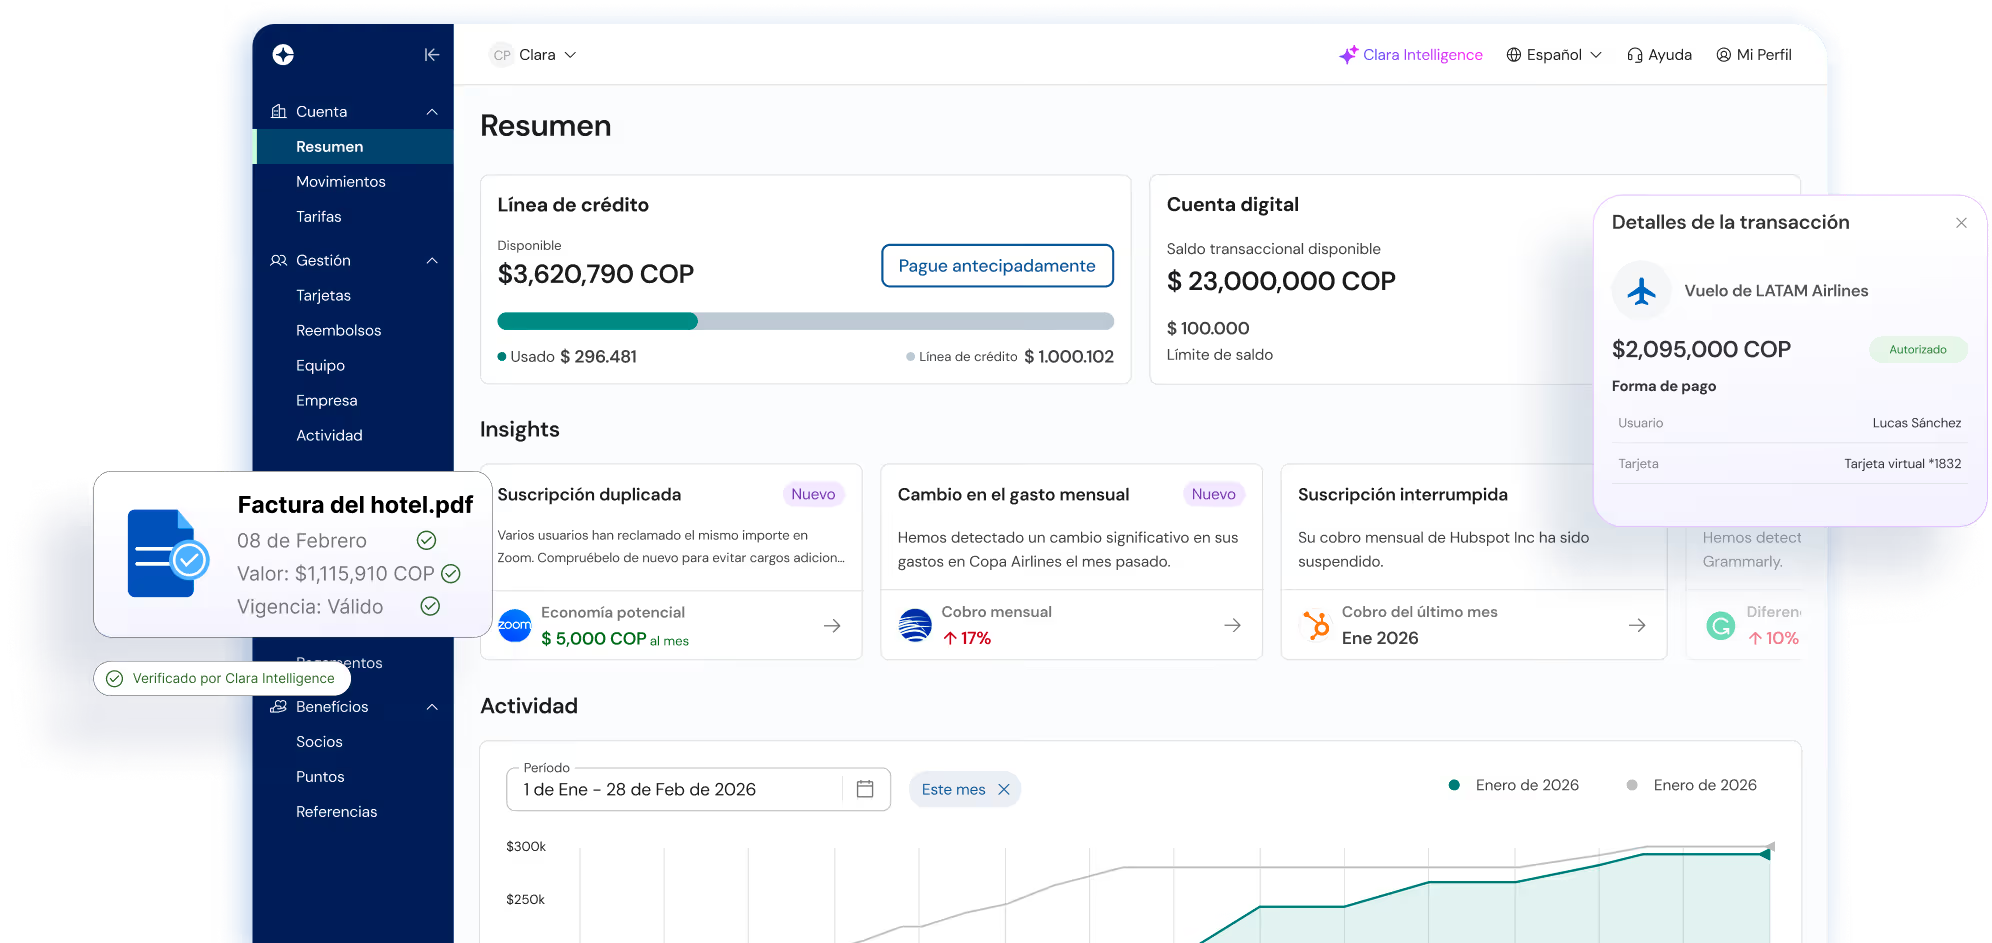Screen dimensions: 1992x943
Task: Select Resumen in the sidebar
Action: 354,146
